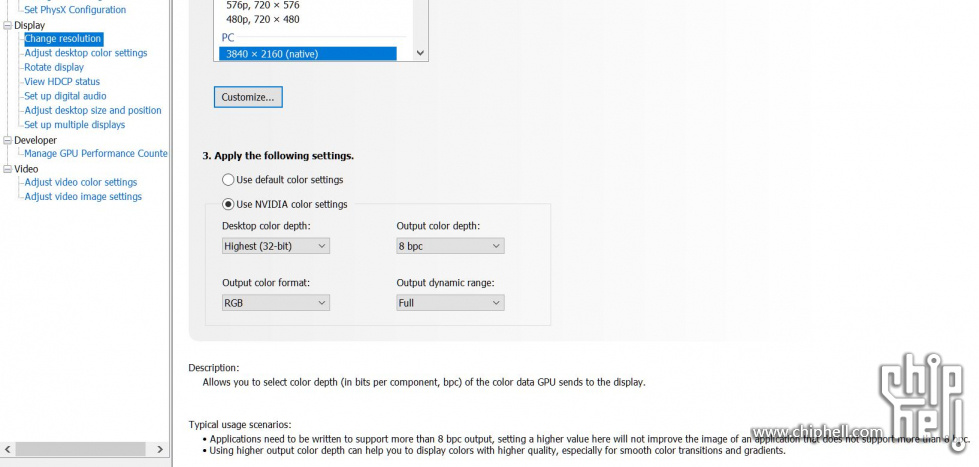Open Change resolution page

point(63,39)
